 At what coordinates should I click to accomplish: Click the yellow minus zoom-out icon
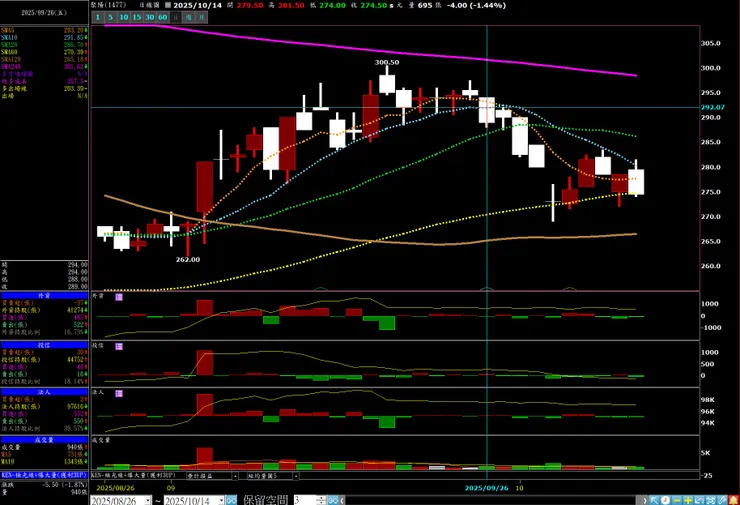677,500
